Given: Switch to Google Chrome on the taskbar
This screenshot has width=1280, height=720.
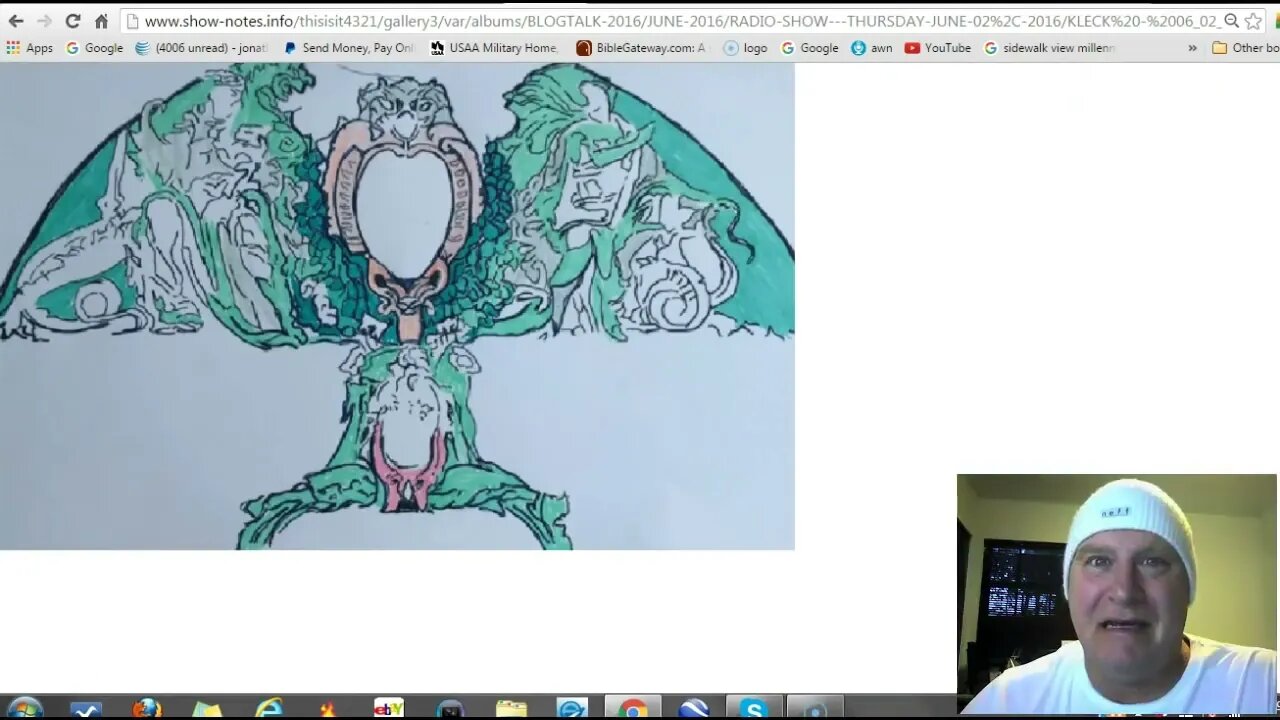Looking at the screenshot, I should point(632,708).
